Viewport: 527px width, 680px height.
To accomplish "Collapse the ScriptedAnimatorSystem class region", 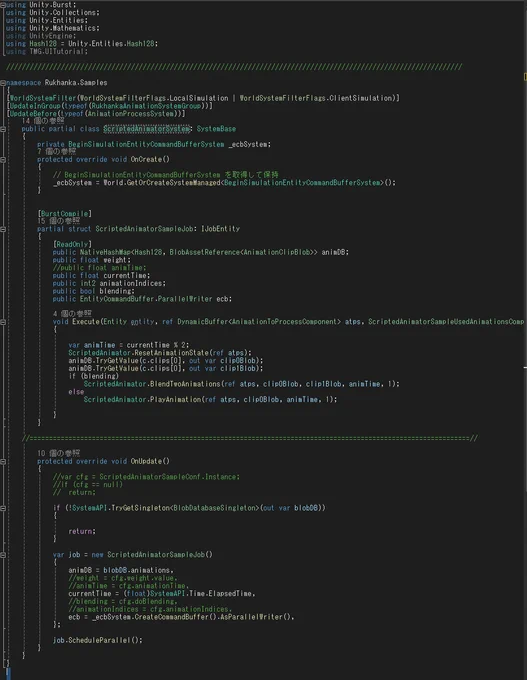I will point(3,129).
